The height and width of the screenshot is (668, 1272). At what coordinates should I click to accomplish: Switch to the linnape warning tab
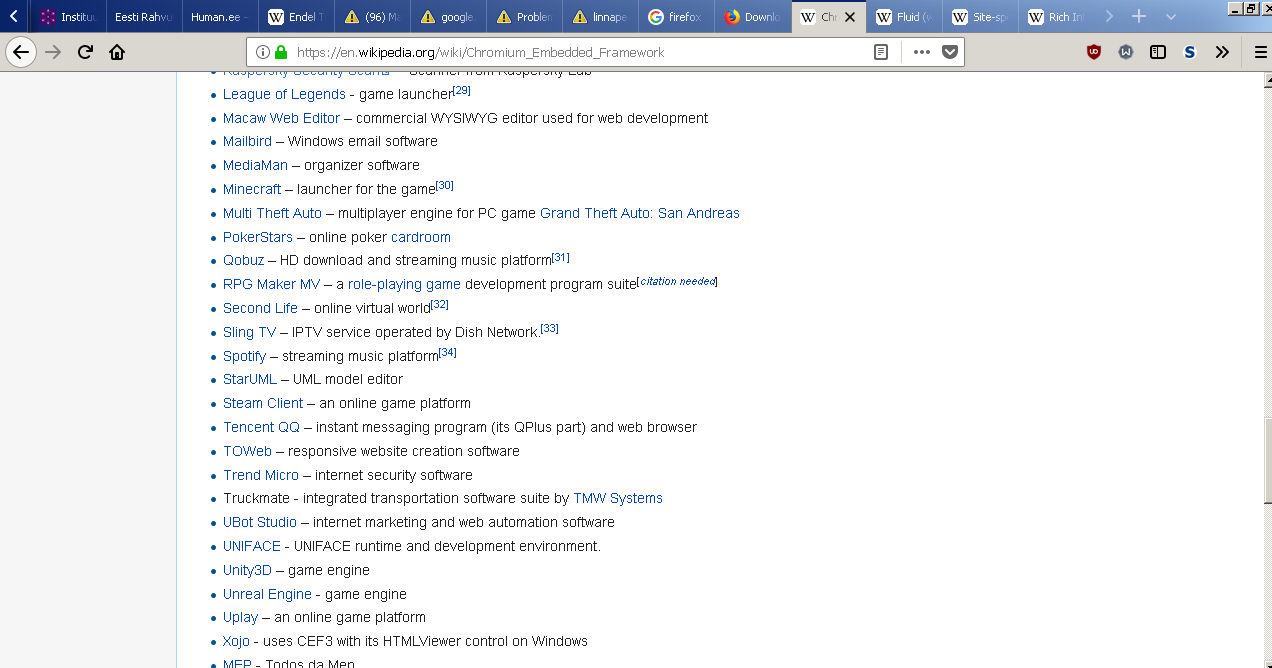(600, 17)
